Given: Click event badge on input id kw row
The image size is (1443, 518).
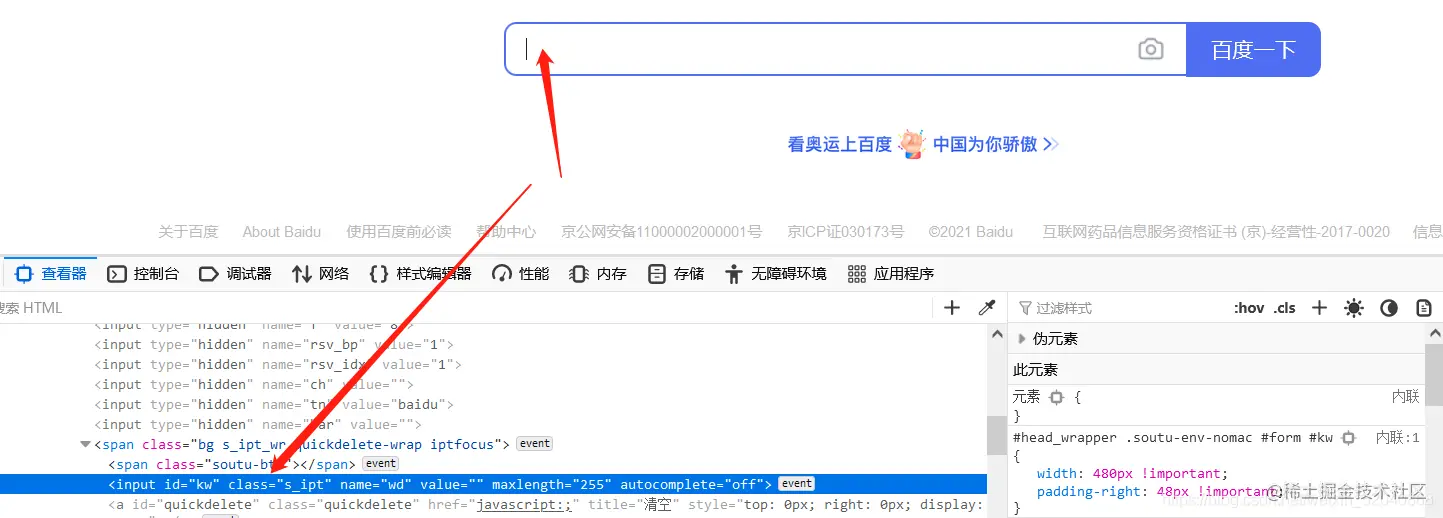Looking at the screenshot, I should click(x=797, y=484).
